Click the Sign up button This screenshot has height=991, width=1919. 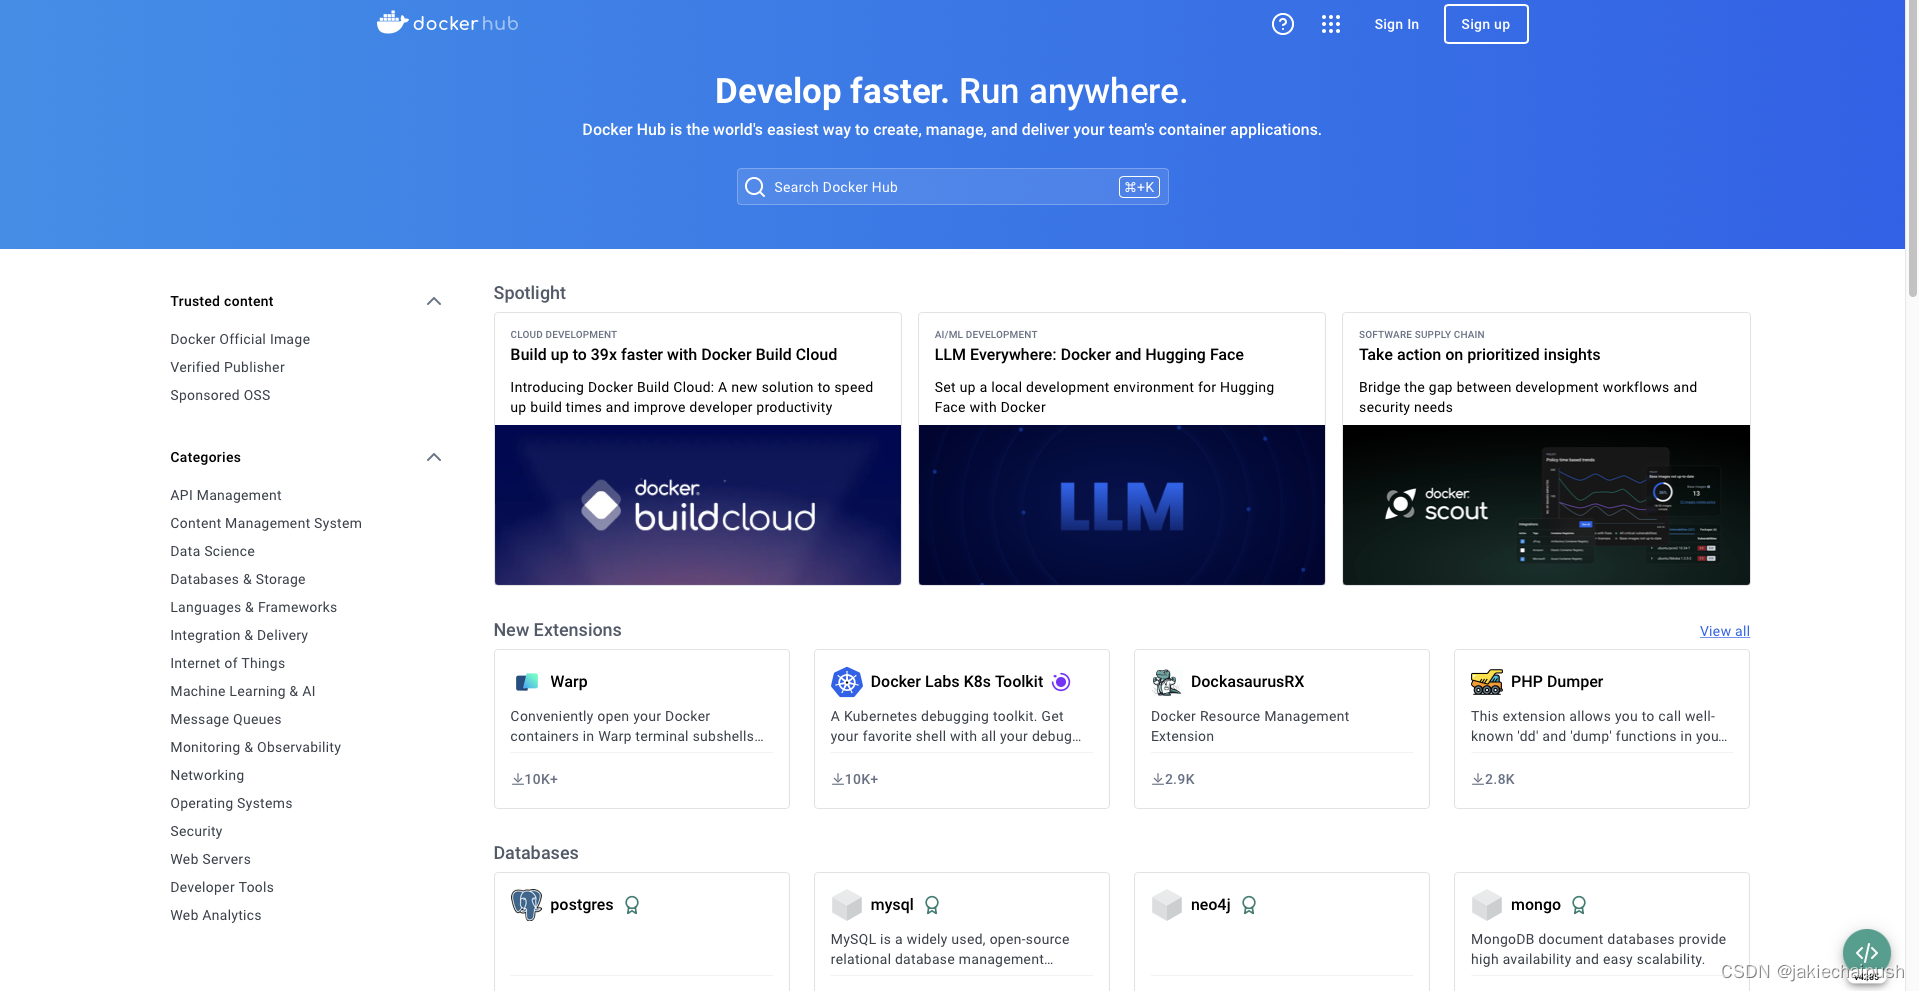[x=1486, y=24]
